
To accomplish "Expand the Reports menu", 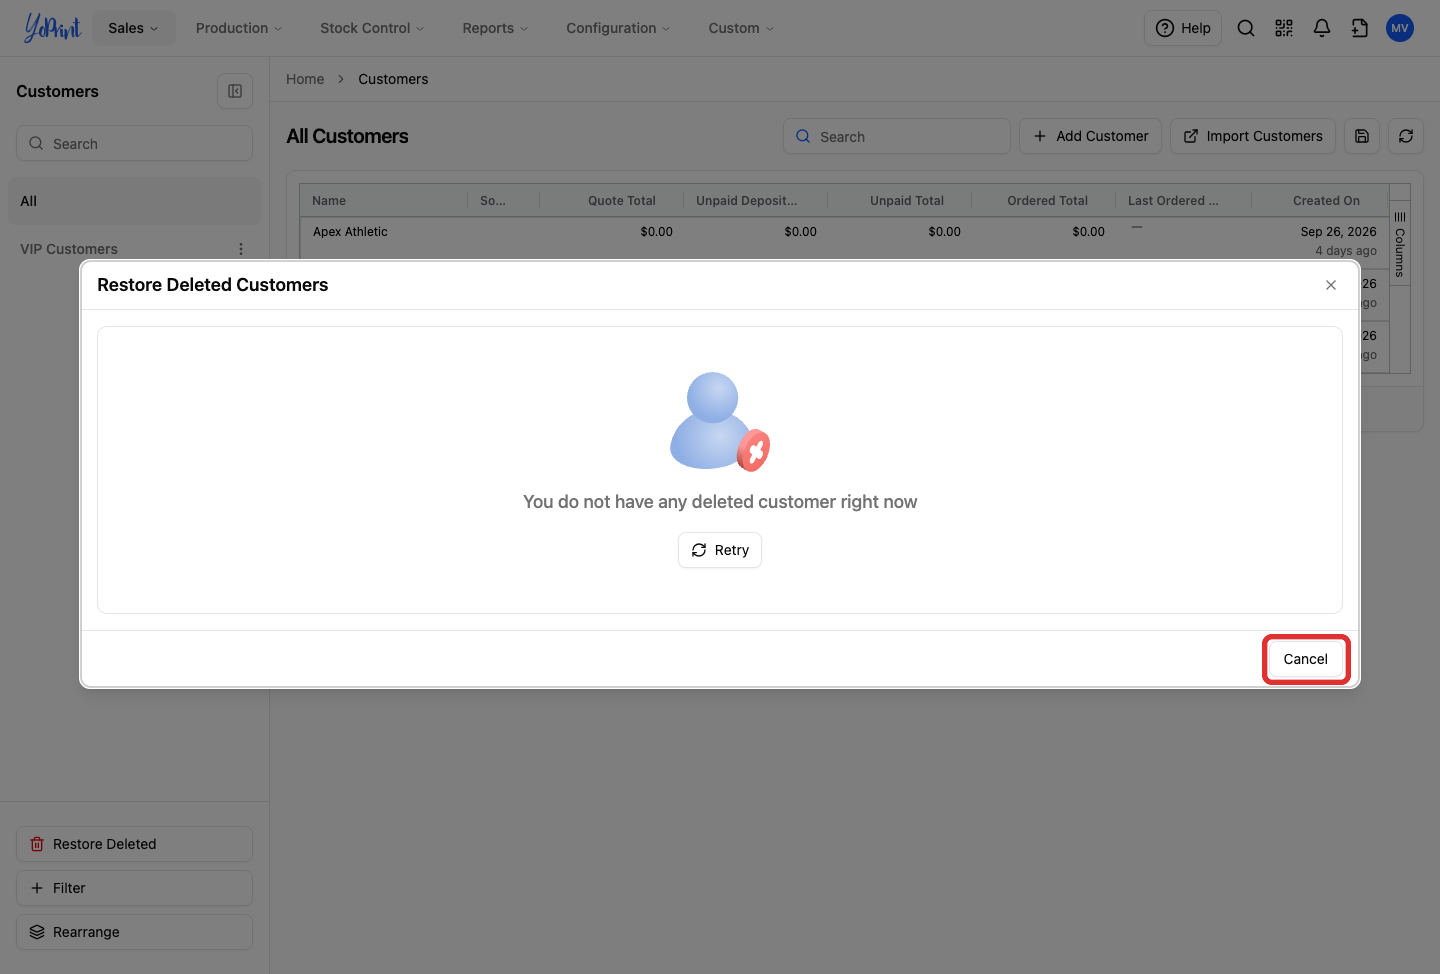I will tap(495, 28).
